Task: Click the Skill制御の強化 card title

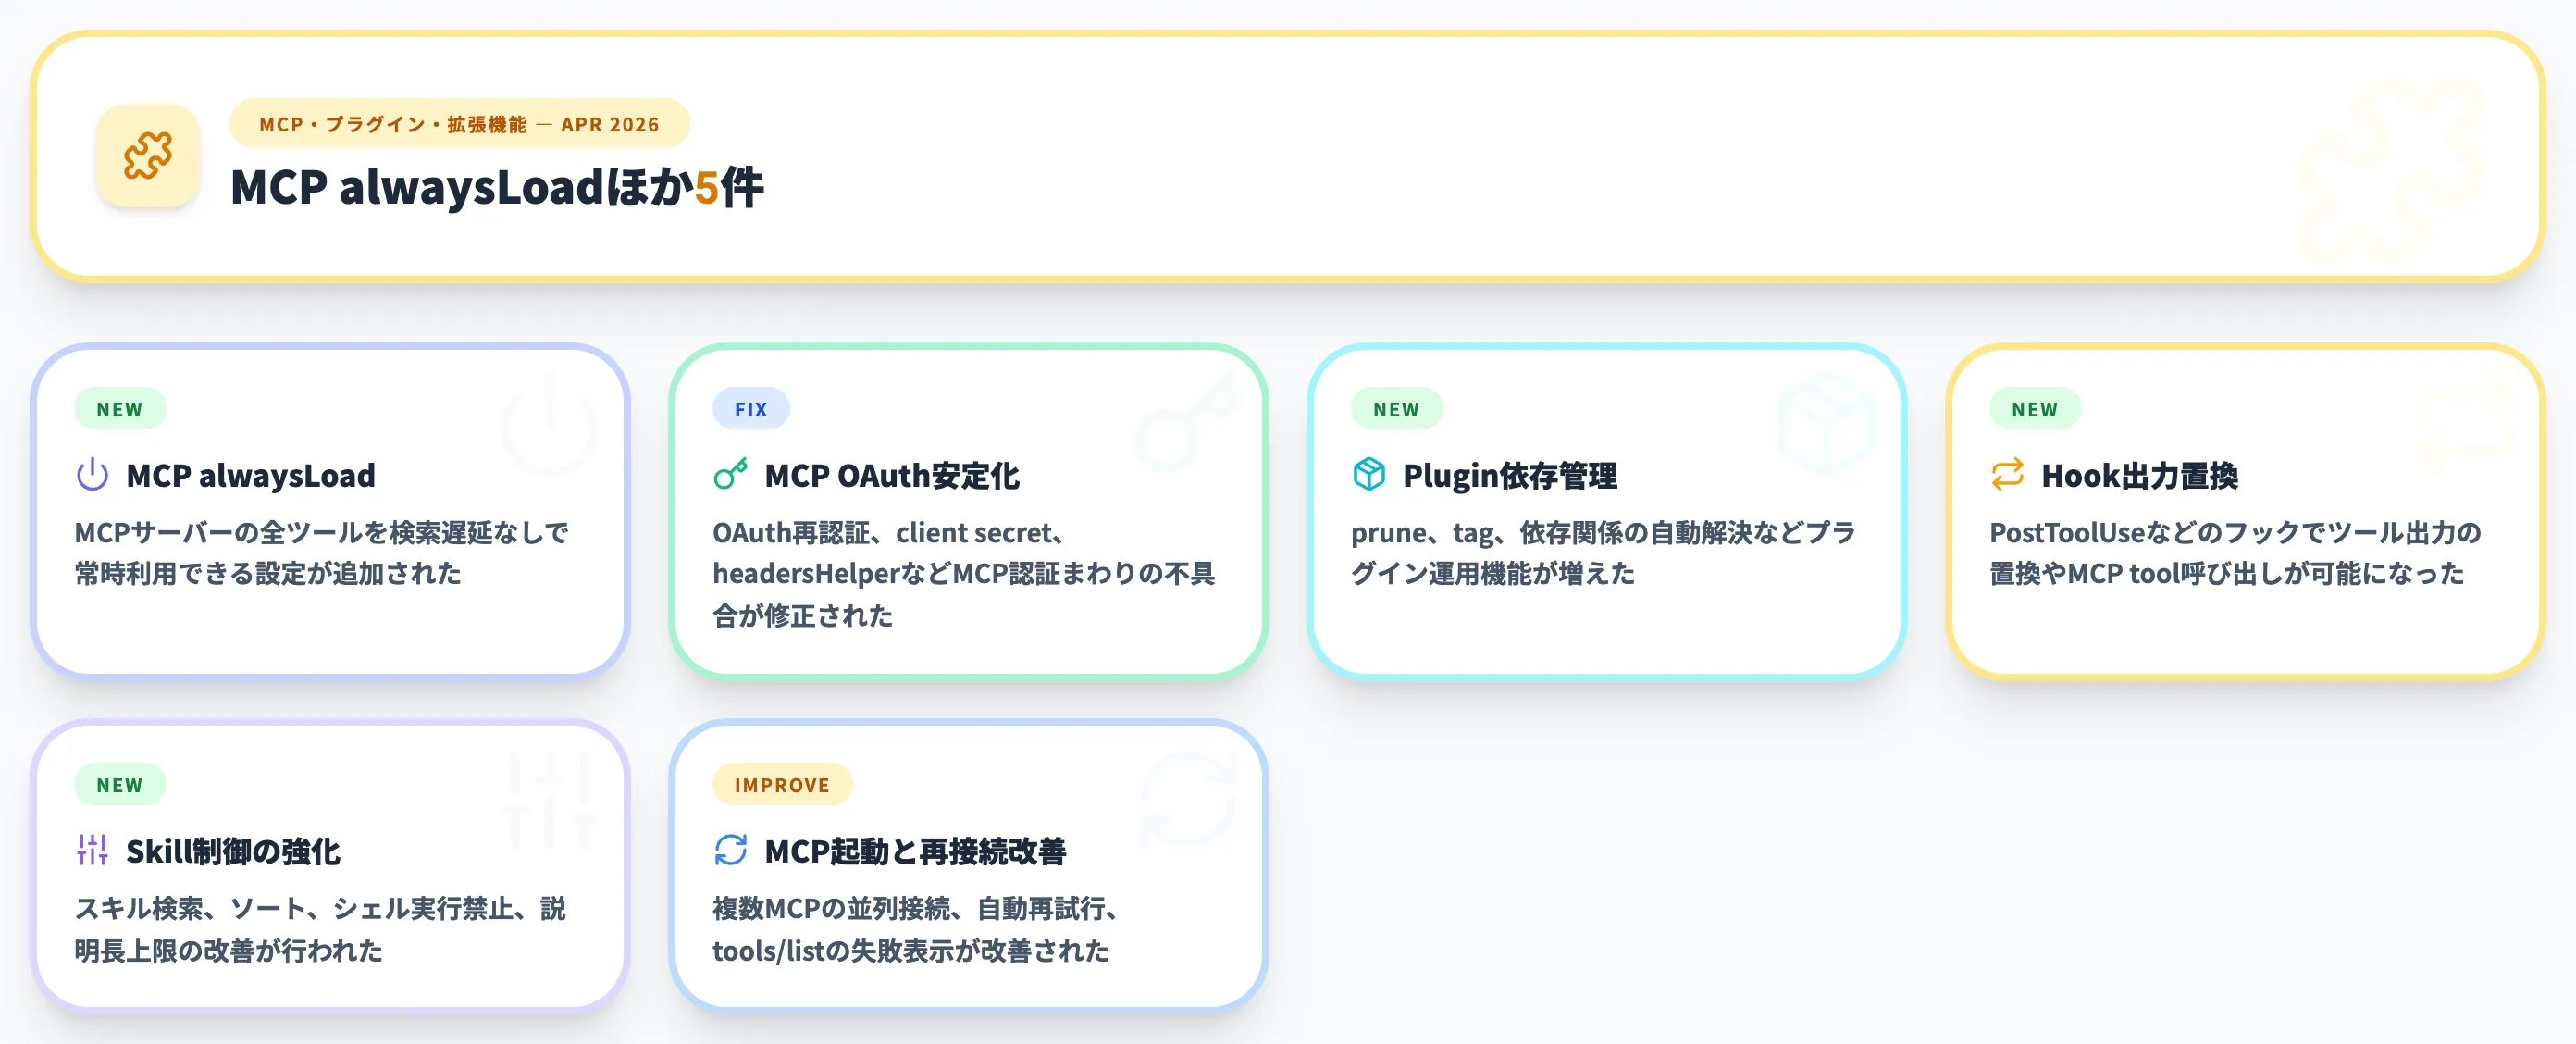Action: pos(233,852)
